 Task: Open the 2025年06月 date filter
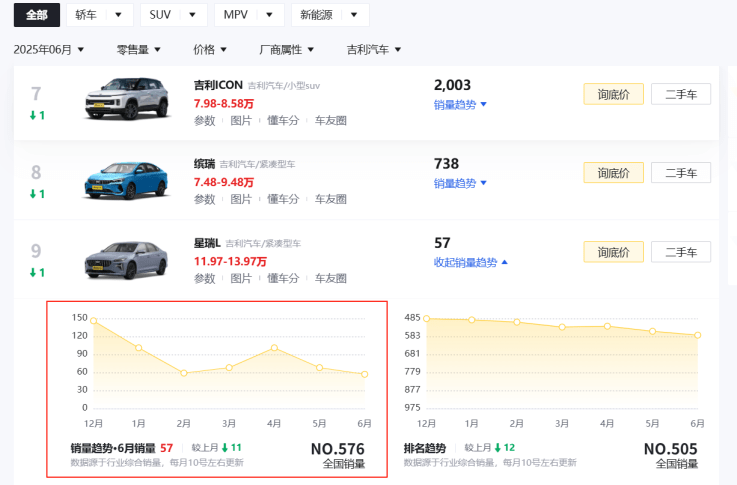[x=48, y=49]
